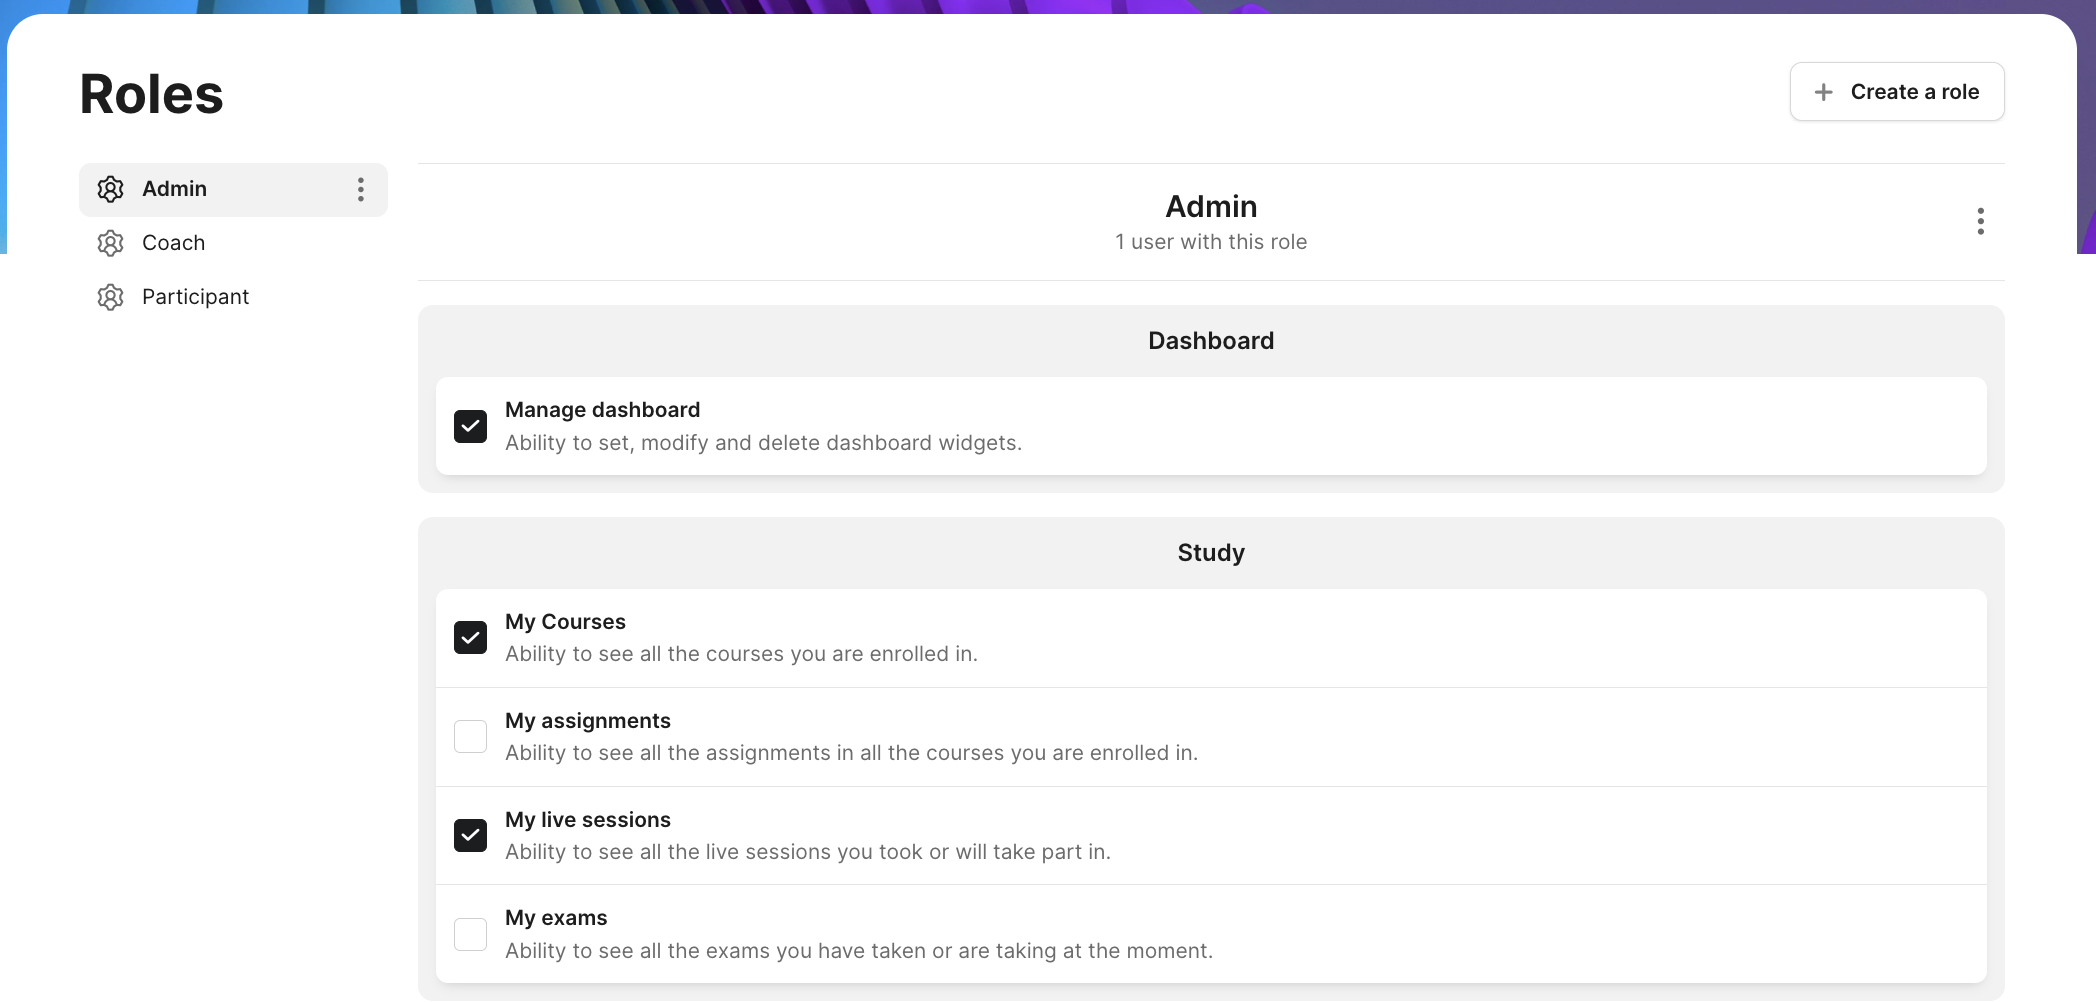Image resolution: width=2096 pixels, height=1002 pixels.
Task: Switch to the Participant role
Action: pos(195,297)
